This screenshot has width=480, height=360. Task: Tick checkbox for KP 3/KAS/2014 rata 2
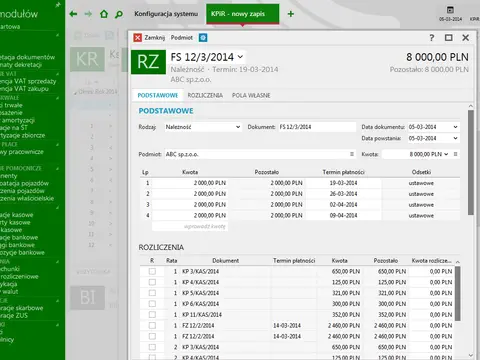(x=152, y=347)
